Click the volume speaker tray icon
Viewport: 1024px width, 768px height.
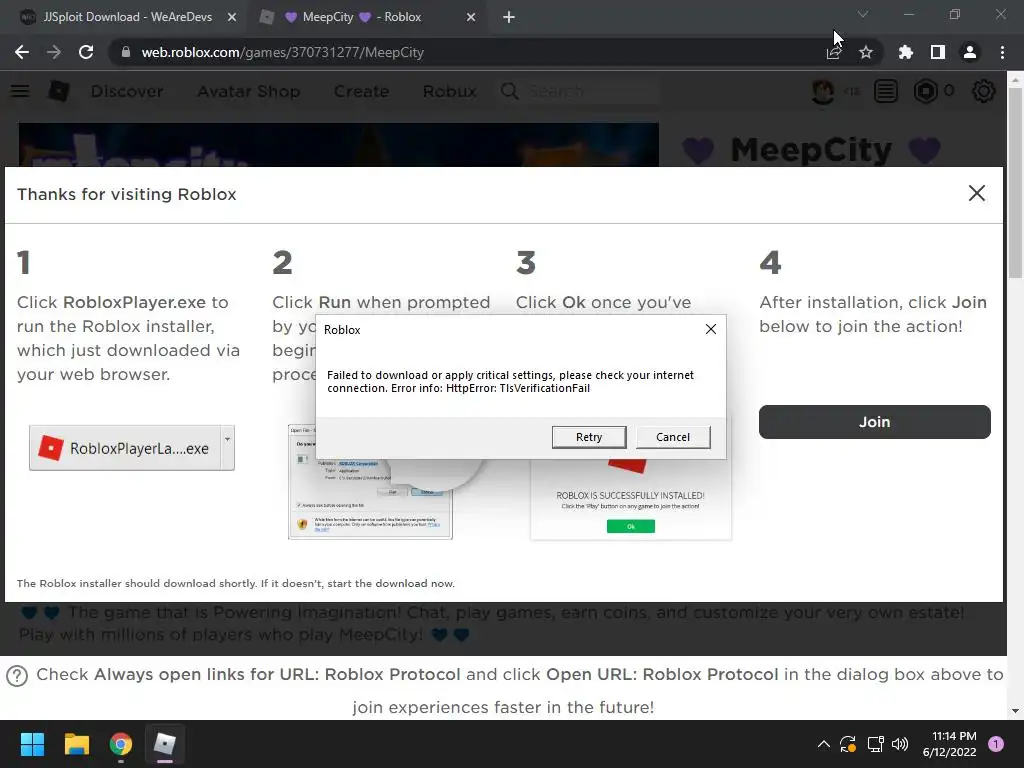(900, 744)
